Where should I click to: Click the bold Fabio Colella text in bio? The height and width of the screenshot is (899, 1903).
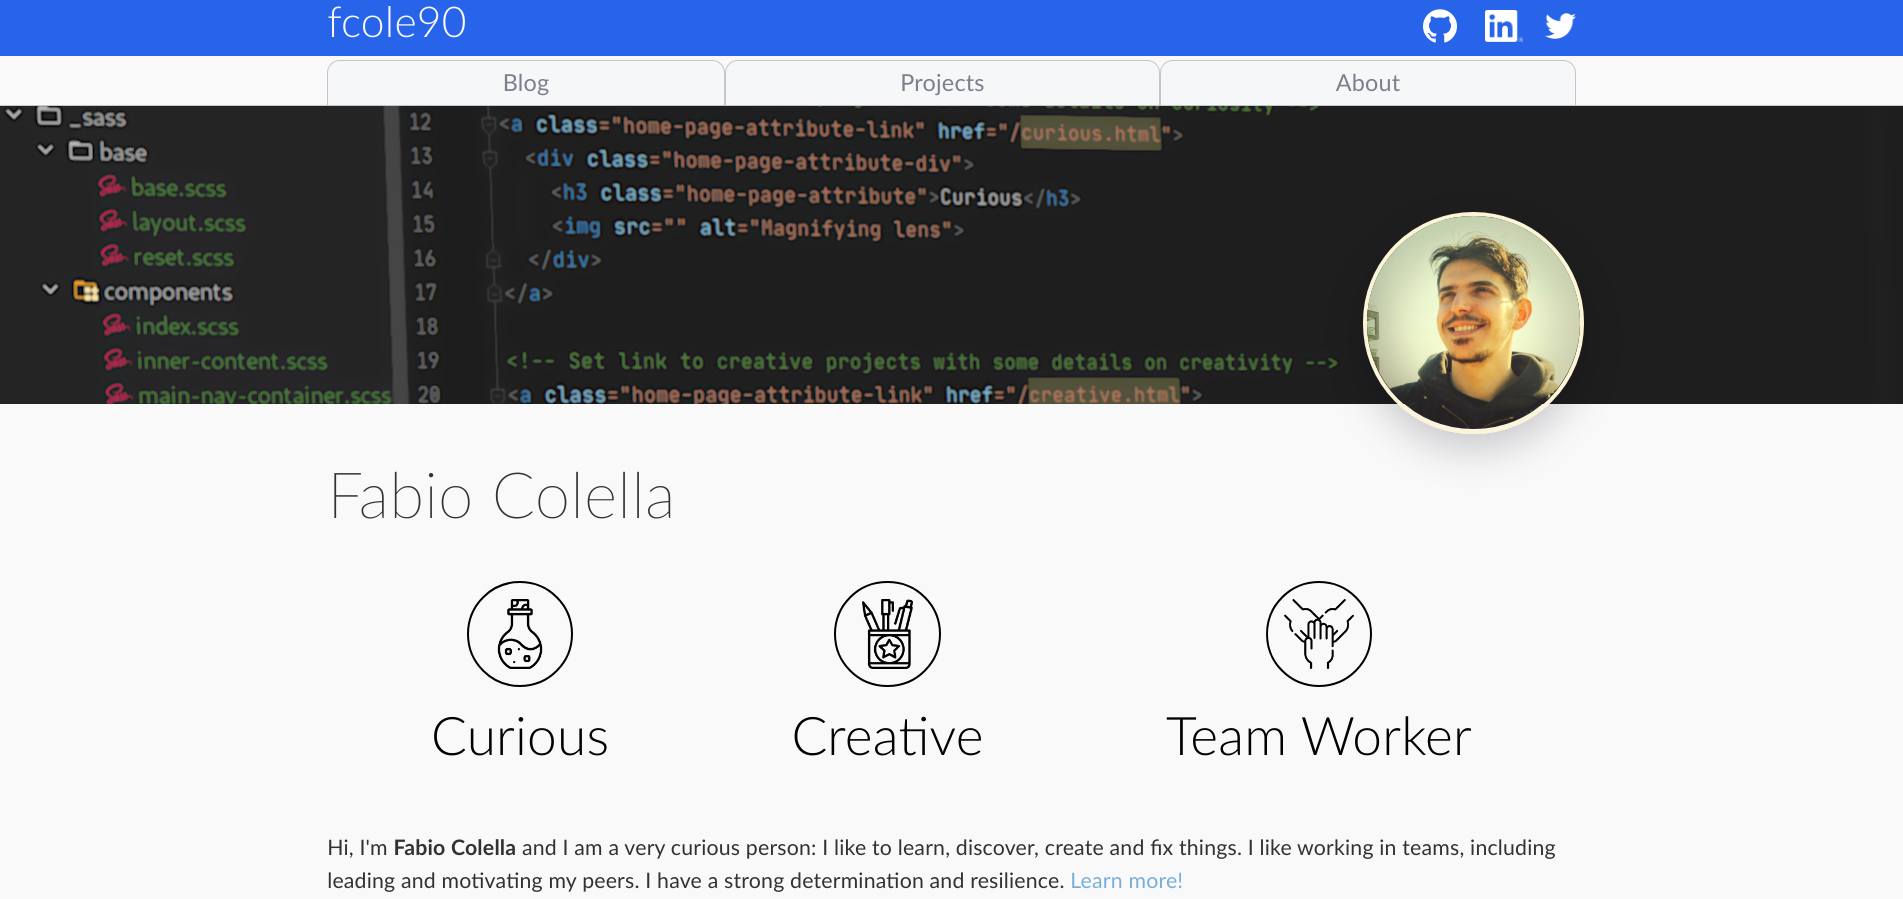point(455,848)
